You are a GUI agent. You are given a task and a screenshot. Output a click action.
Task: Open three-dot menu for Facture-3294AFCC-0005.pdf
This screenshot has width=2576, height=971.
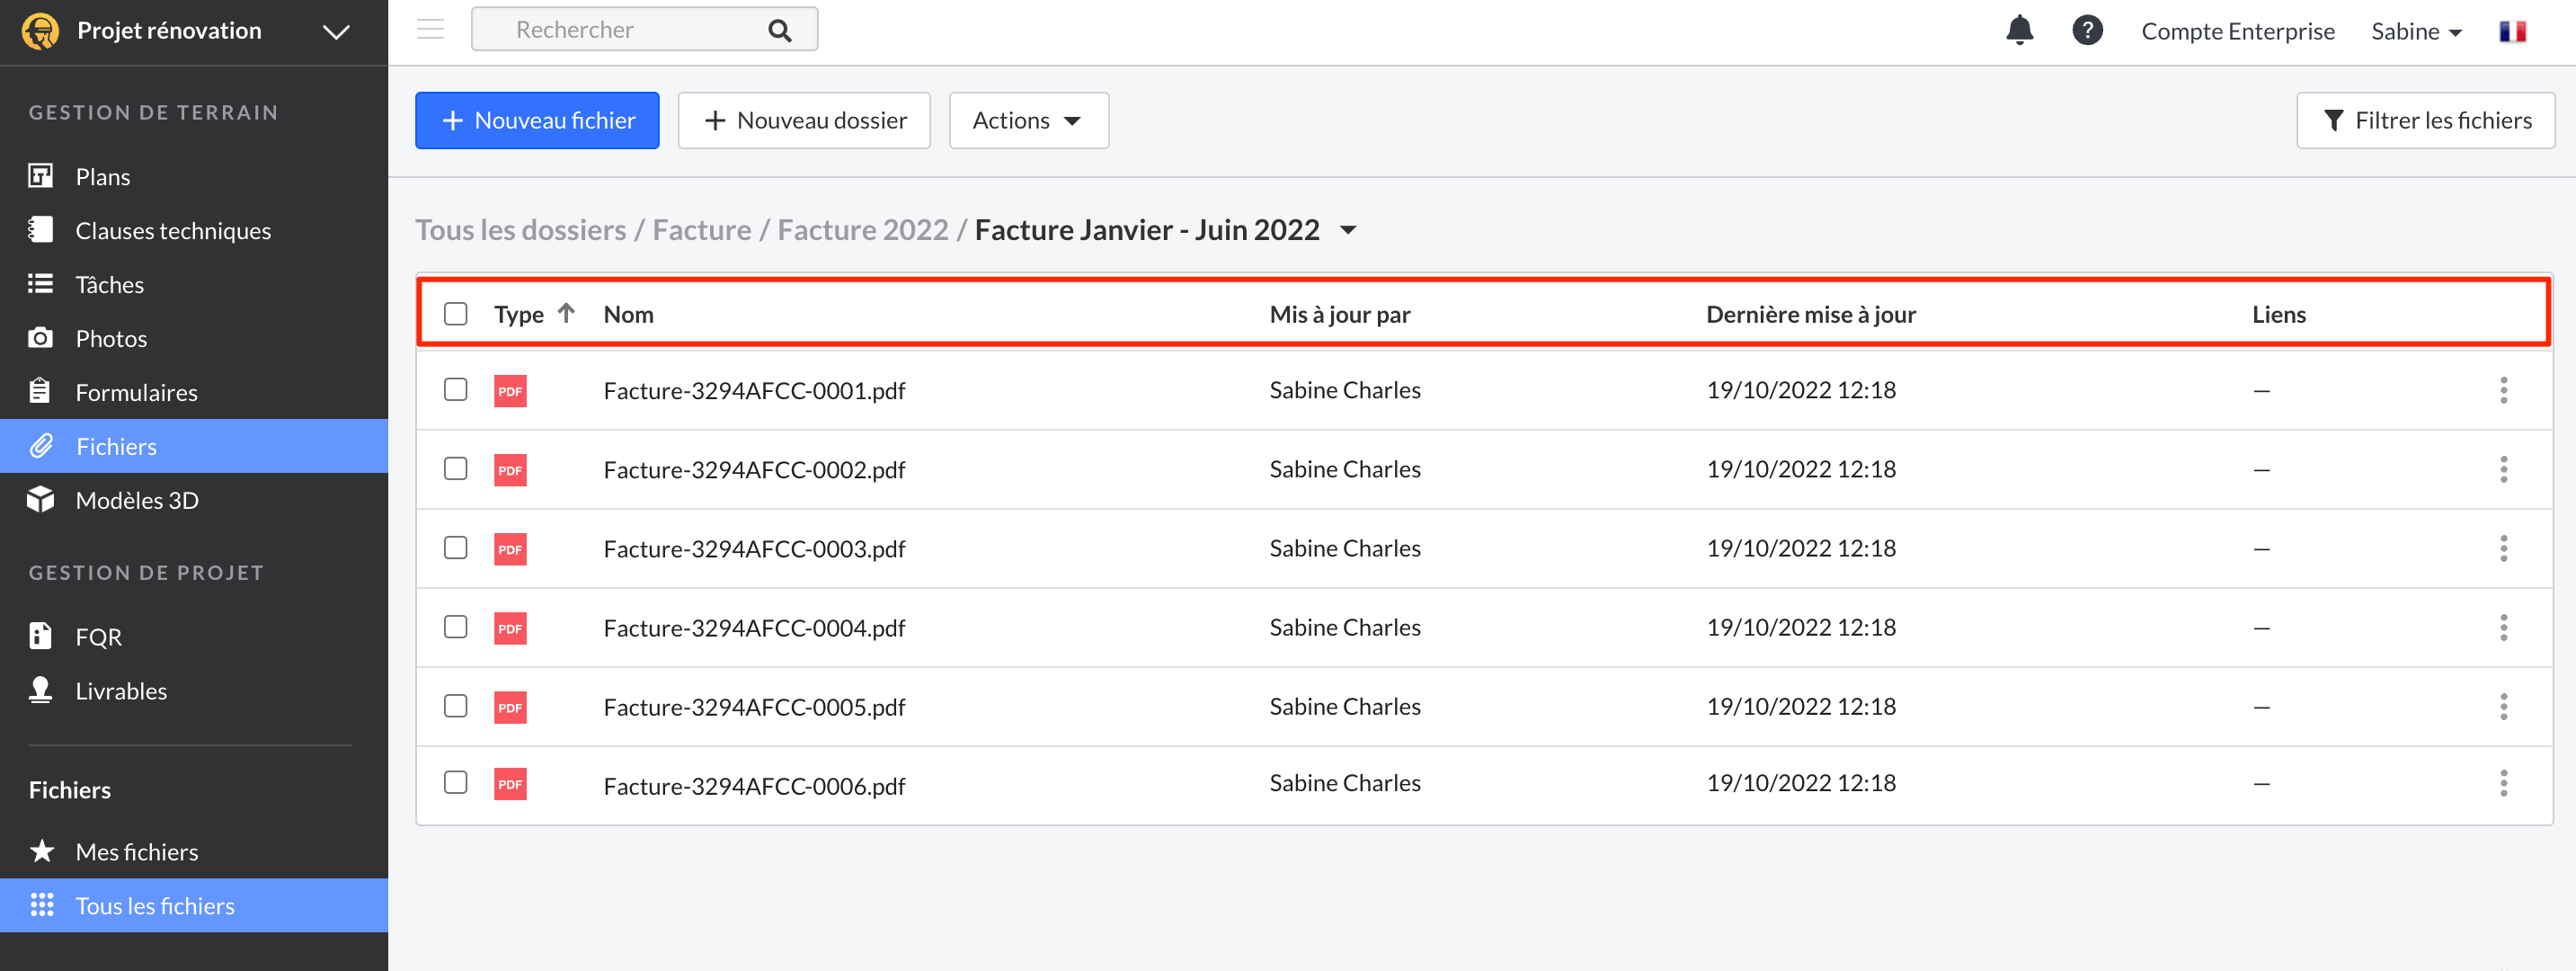tap(2503, 706)
